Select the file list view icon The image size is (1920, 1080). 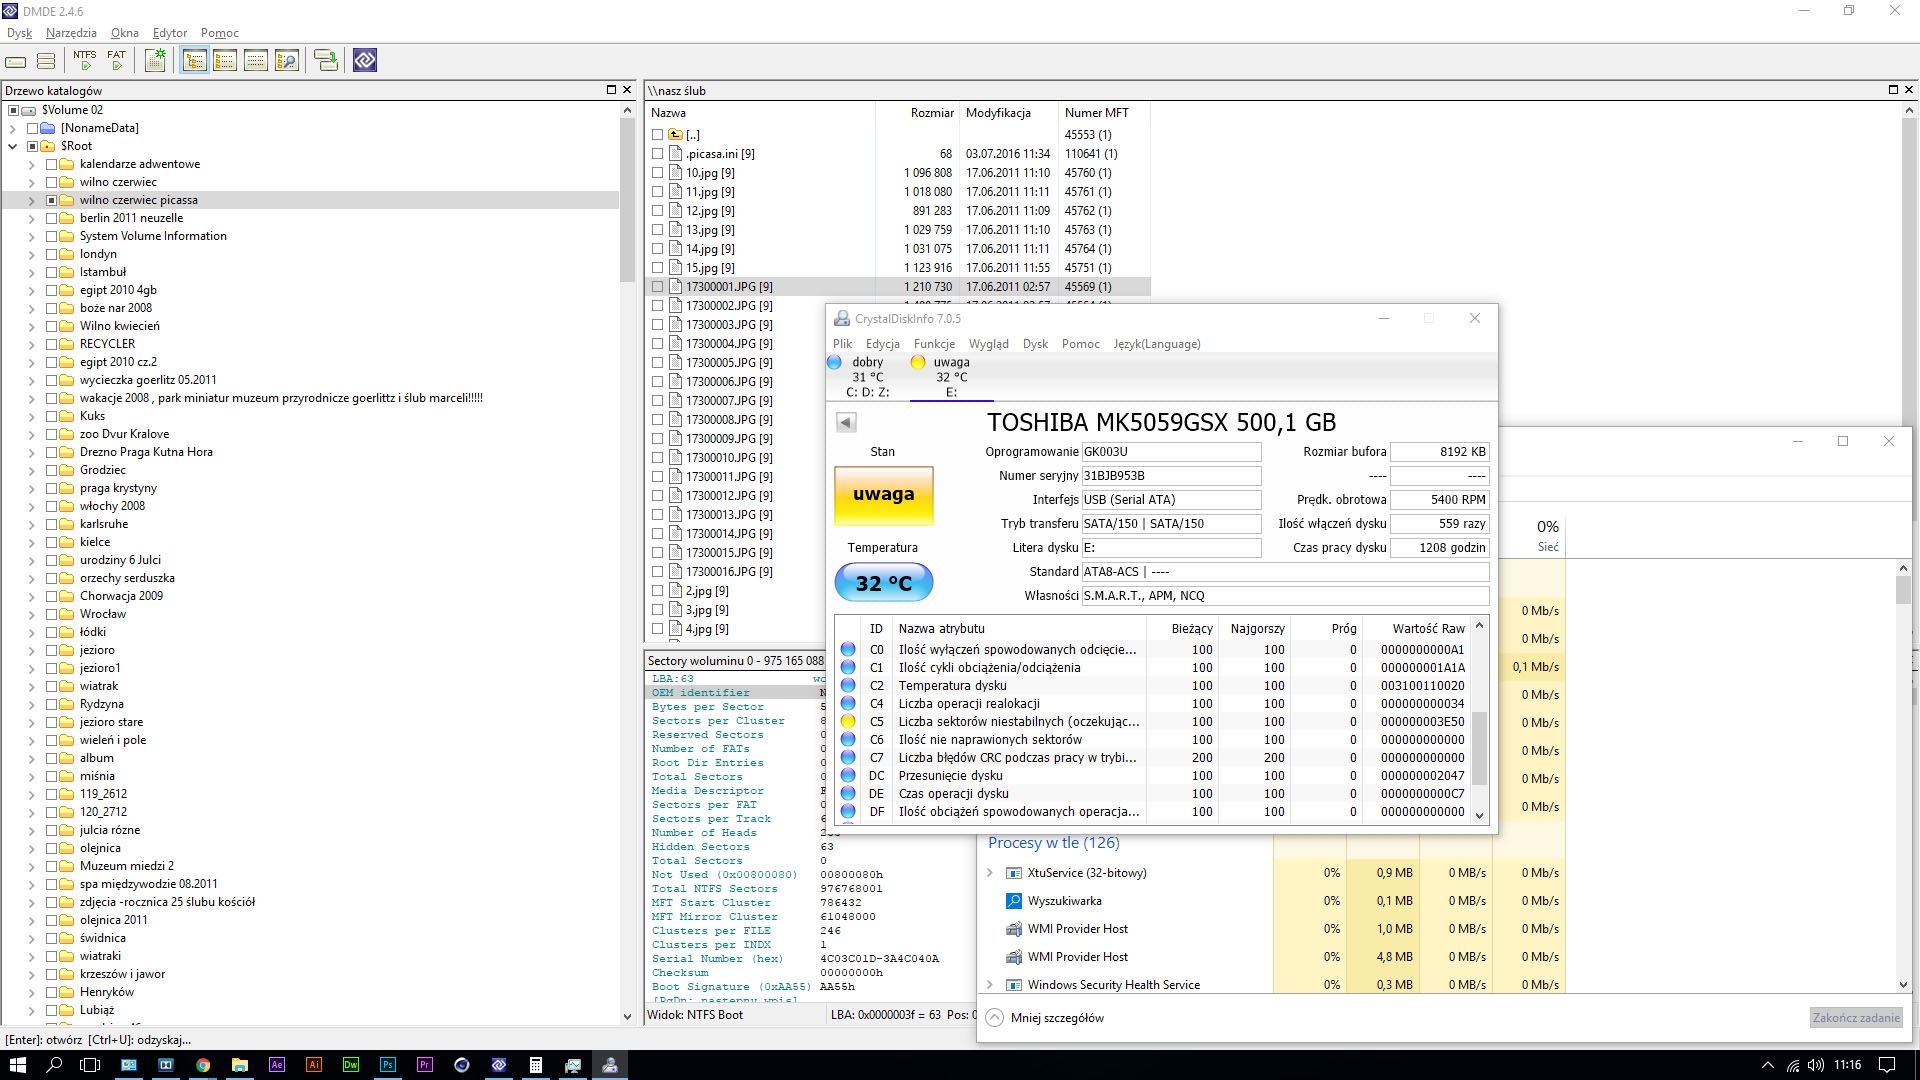point(225,61)
